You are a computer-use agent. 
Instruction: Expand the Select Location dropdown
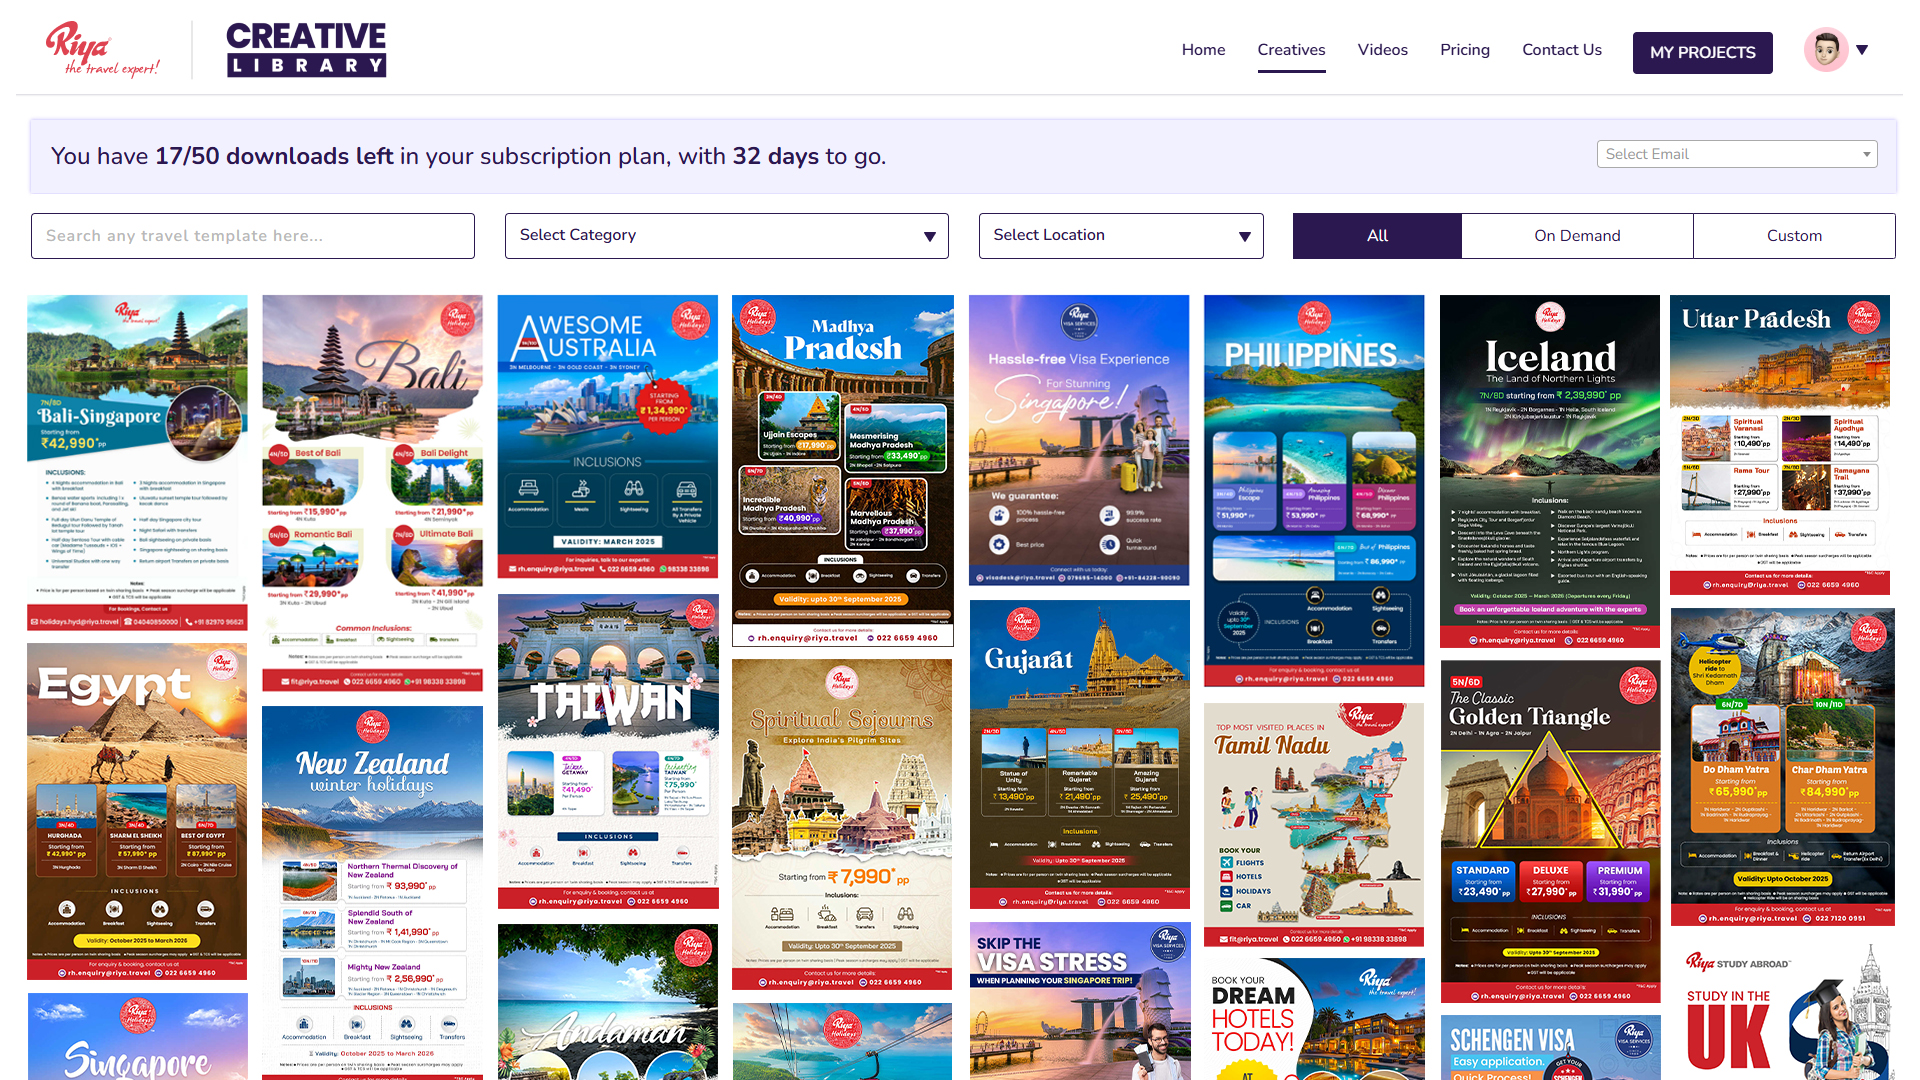point(1121,236)
